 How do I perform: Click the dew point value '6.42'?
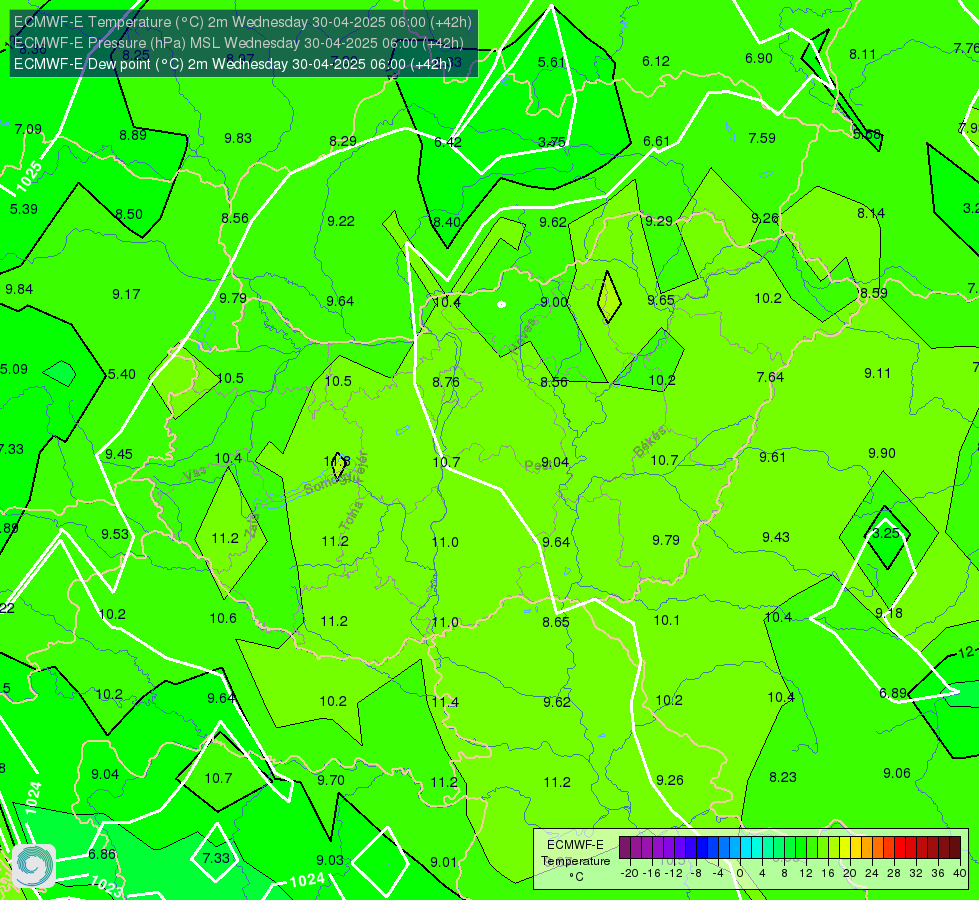click(x=448, y=142)
